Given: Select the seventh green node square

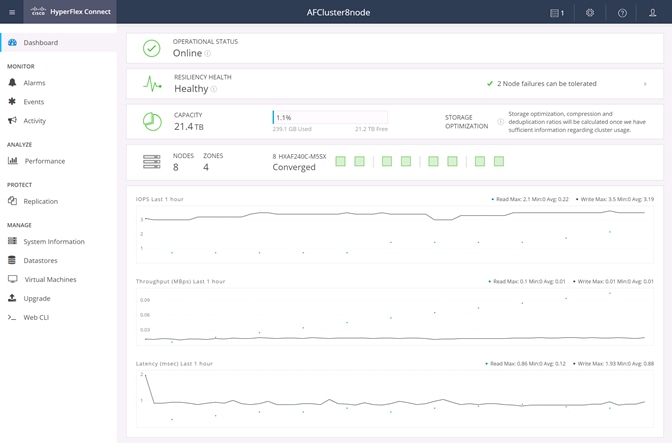Looking at the screenshot, I should click(480, 161).
